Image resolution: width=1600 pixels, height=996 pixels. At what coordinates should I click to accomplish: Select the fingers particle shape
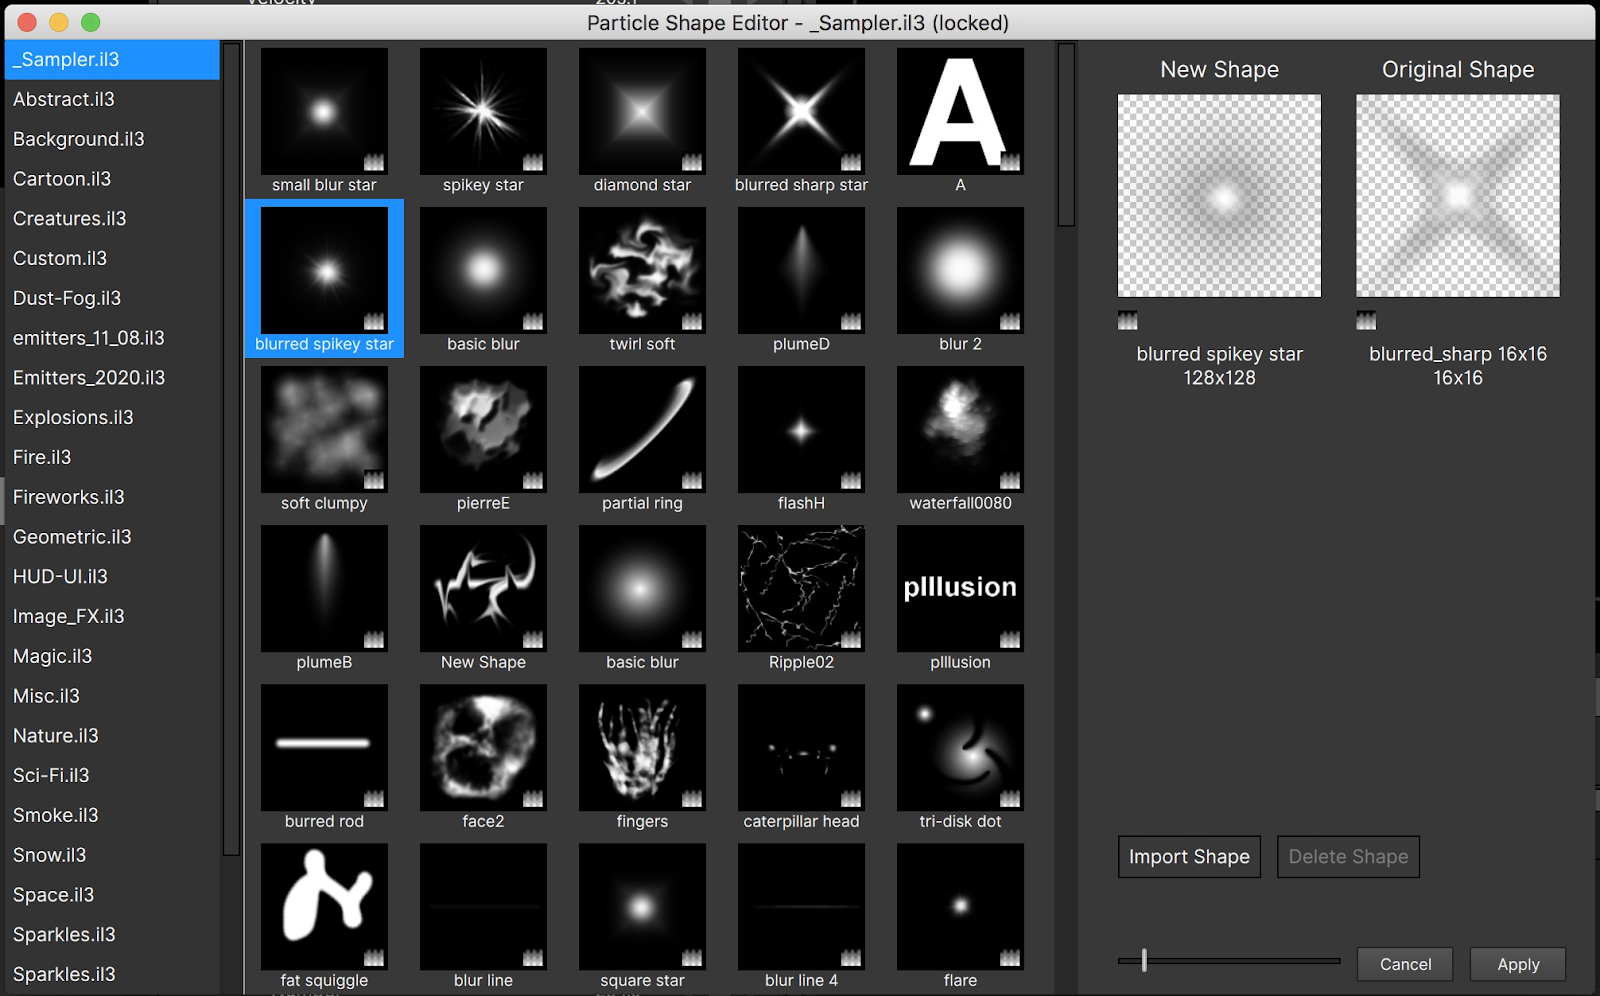642,748
